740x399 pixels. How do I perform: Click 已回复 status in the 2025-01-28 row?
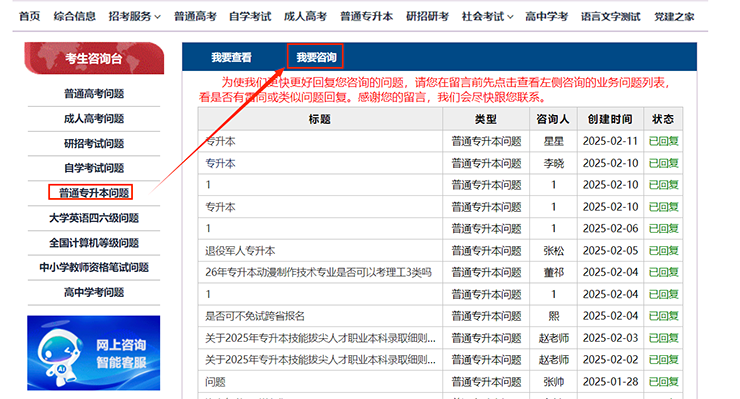click(x=664, y=382)
